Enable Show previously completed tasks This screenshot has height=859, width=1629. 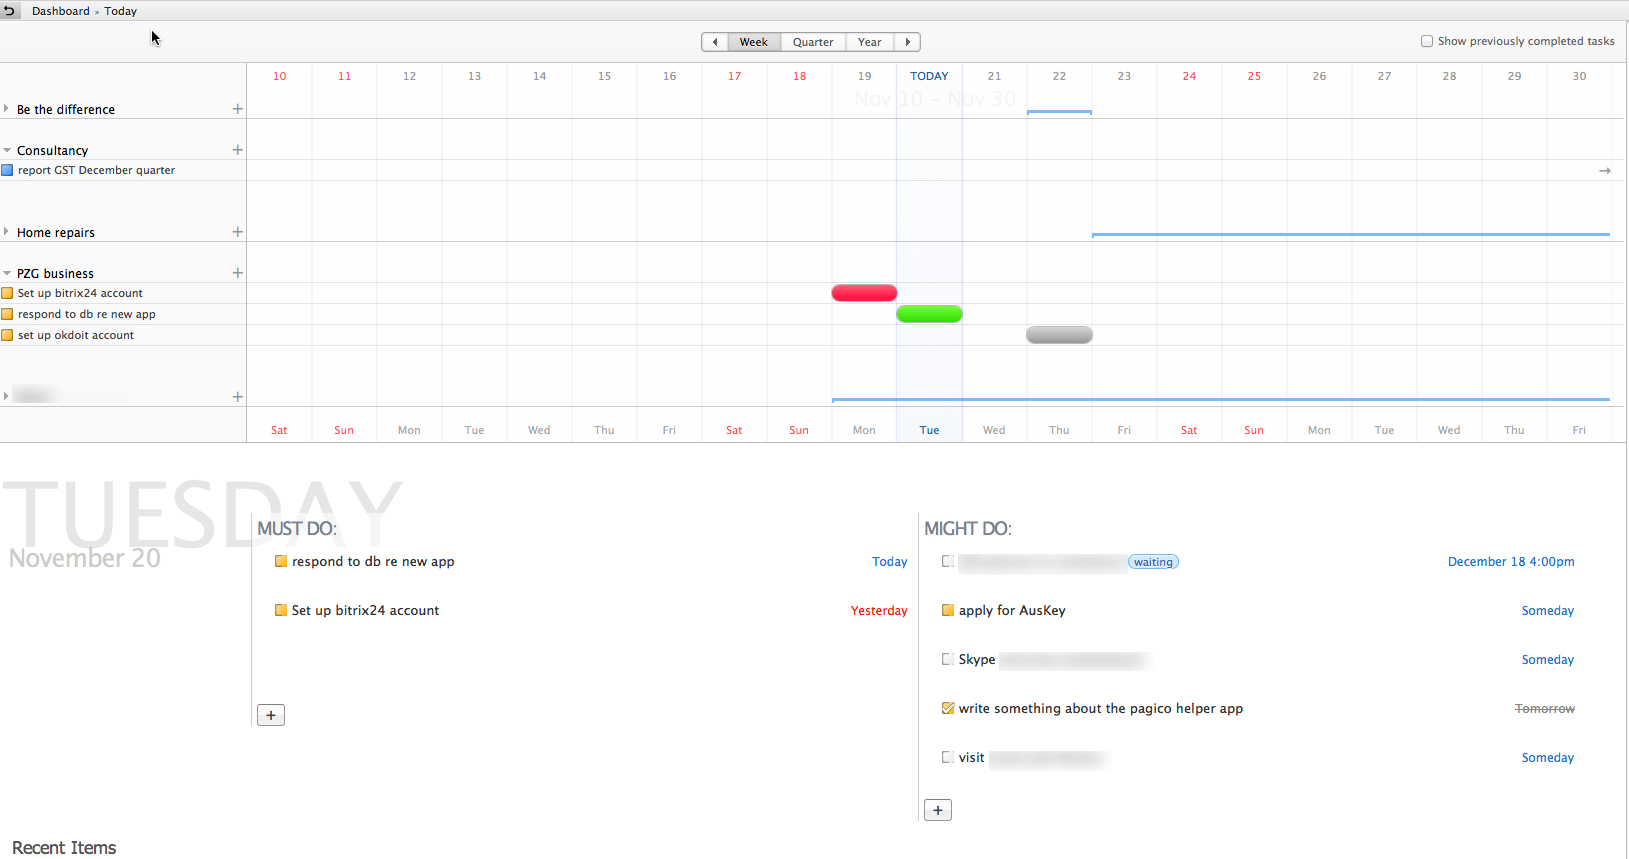(x=1427, y=41)
